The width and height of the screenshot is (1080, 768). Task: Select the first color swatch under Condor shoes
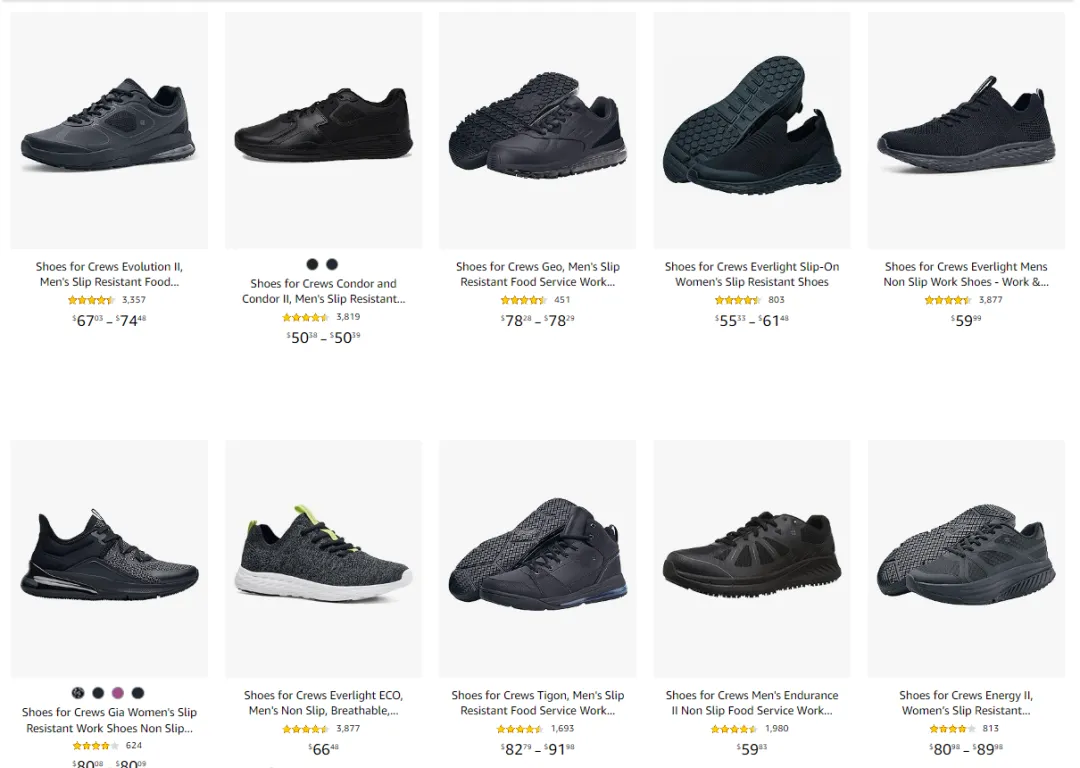click(x=312, y=264)
